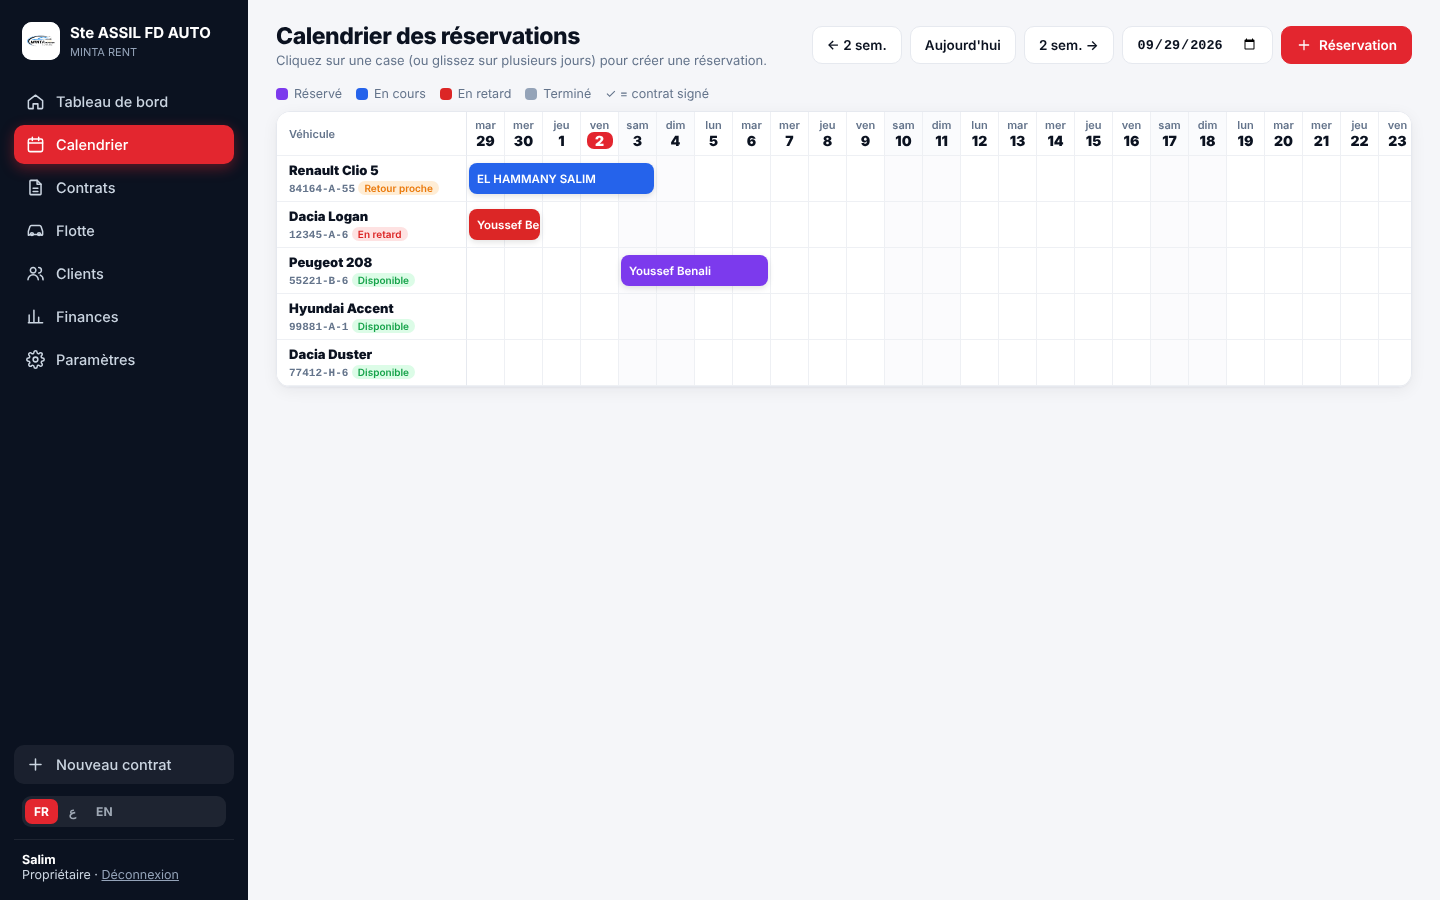Screen dimensions: 1440x900
Task: Click the Déconnexion link
Action: coord(140,875)
